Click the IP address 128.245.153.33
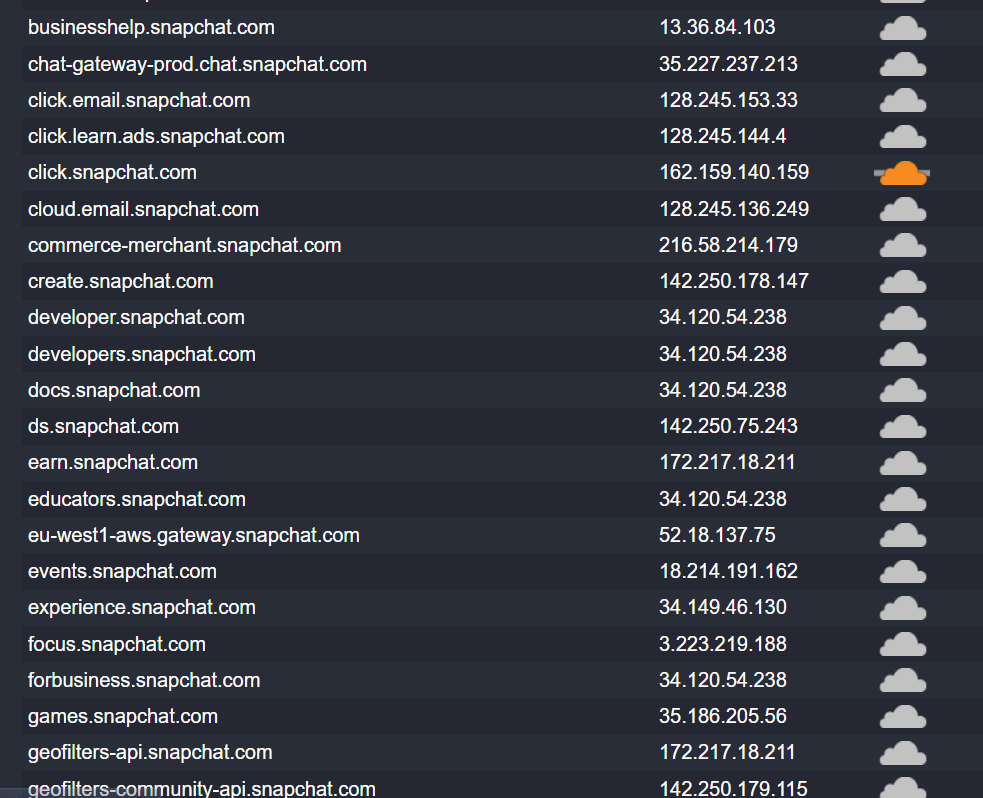Screen dimensions: 983x798 pos(728,100)
